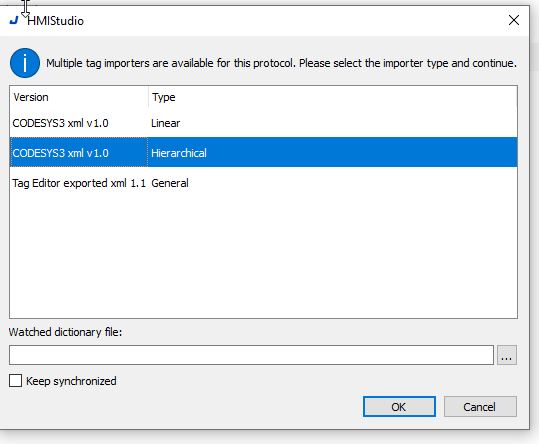This screenshot has width=539, height=444.
Task: Click the empty area of importer list
Action: pos(263,258)
